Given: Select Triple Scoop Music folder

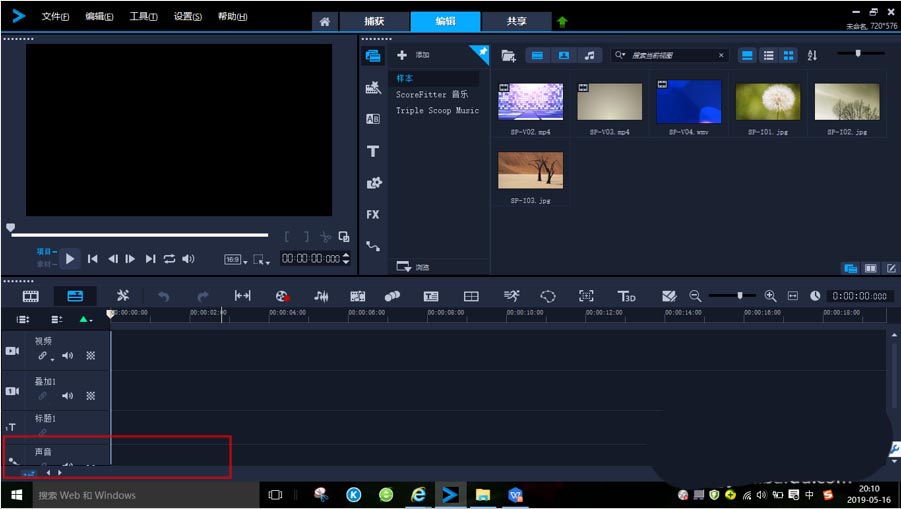Looking at the screenshot, I should (x=437, y=110).
